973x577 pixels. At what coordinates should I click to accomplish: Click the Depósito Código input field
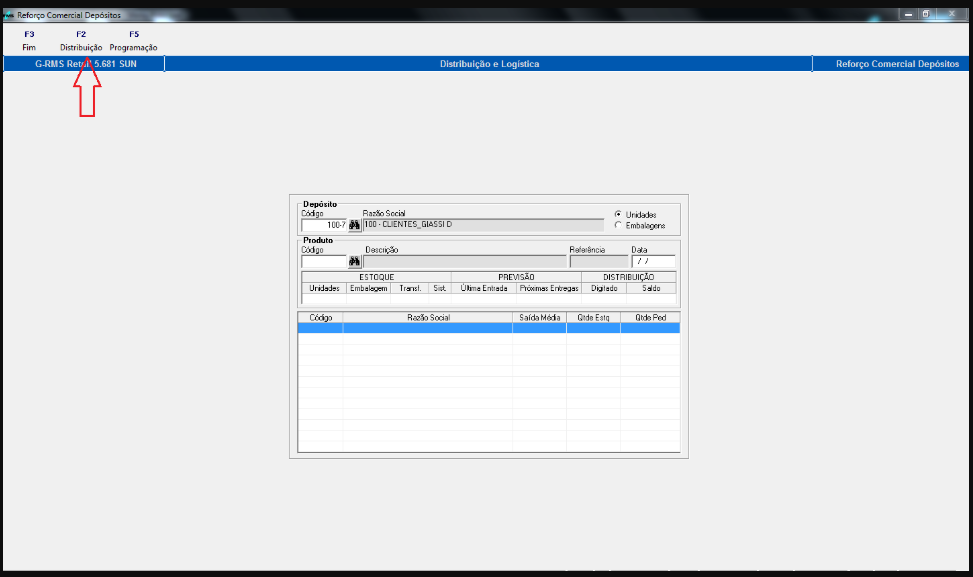point(324,225)
